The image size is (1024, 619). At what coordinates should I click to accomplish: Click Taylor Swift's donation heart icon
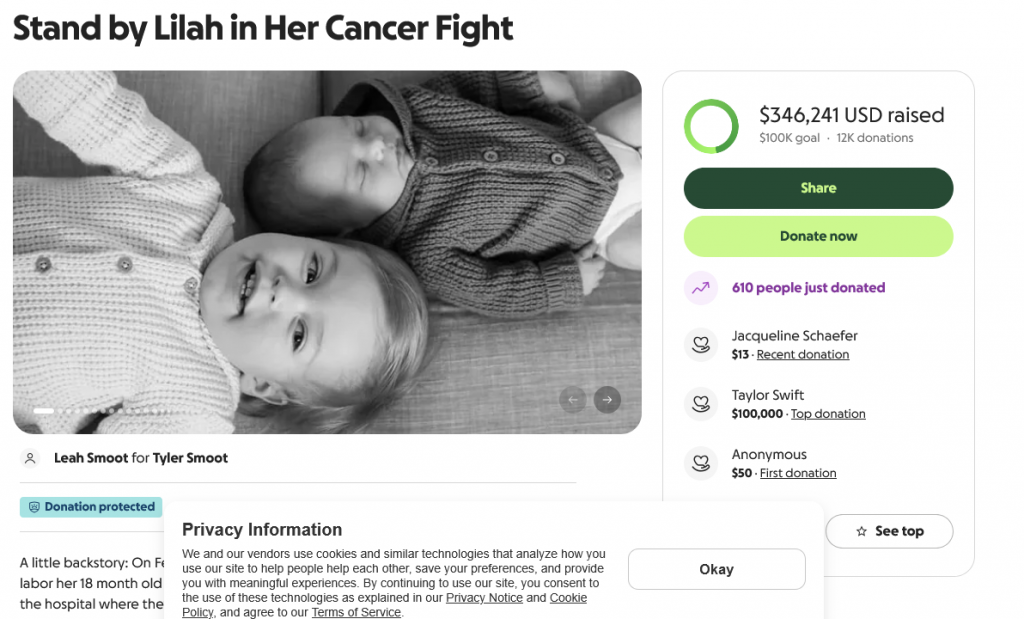coord(701,404)
